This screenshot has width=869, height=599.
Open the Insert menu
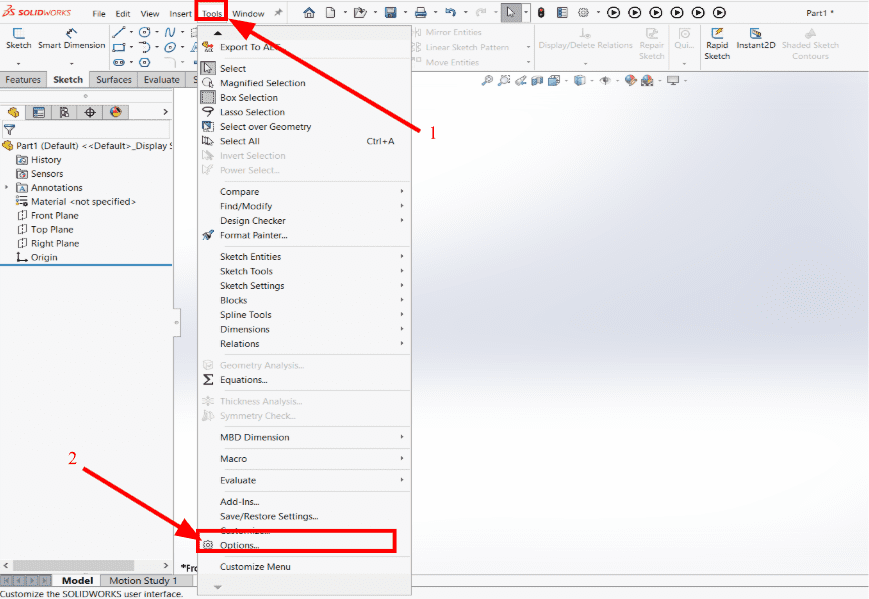[180, 13]
